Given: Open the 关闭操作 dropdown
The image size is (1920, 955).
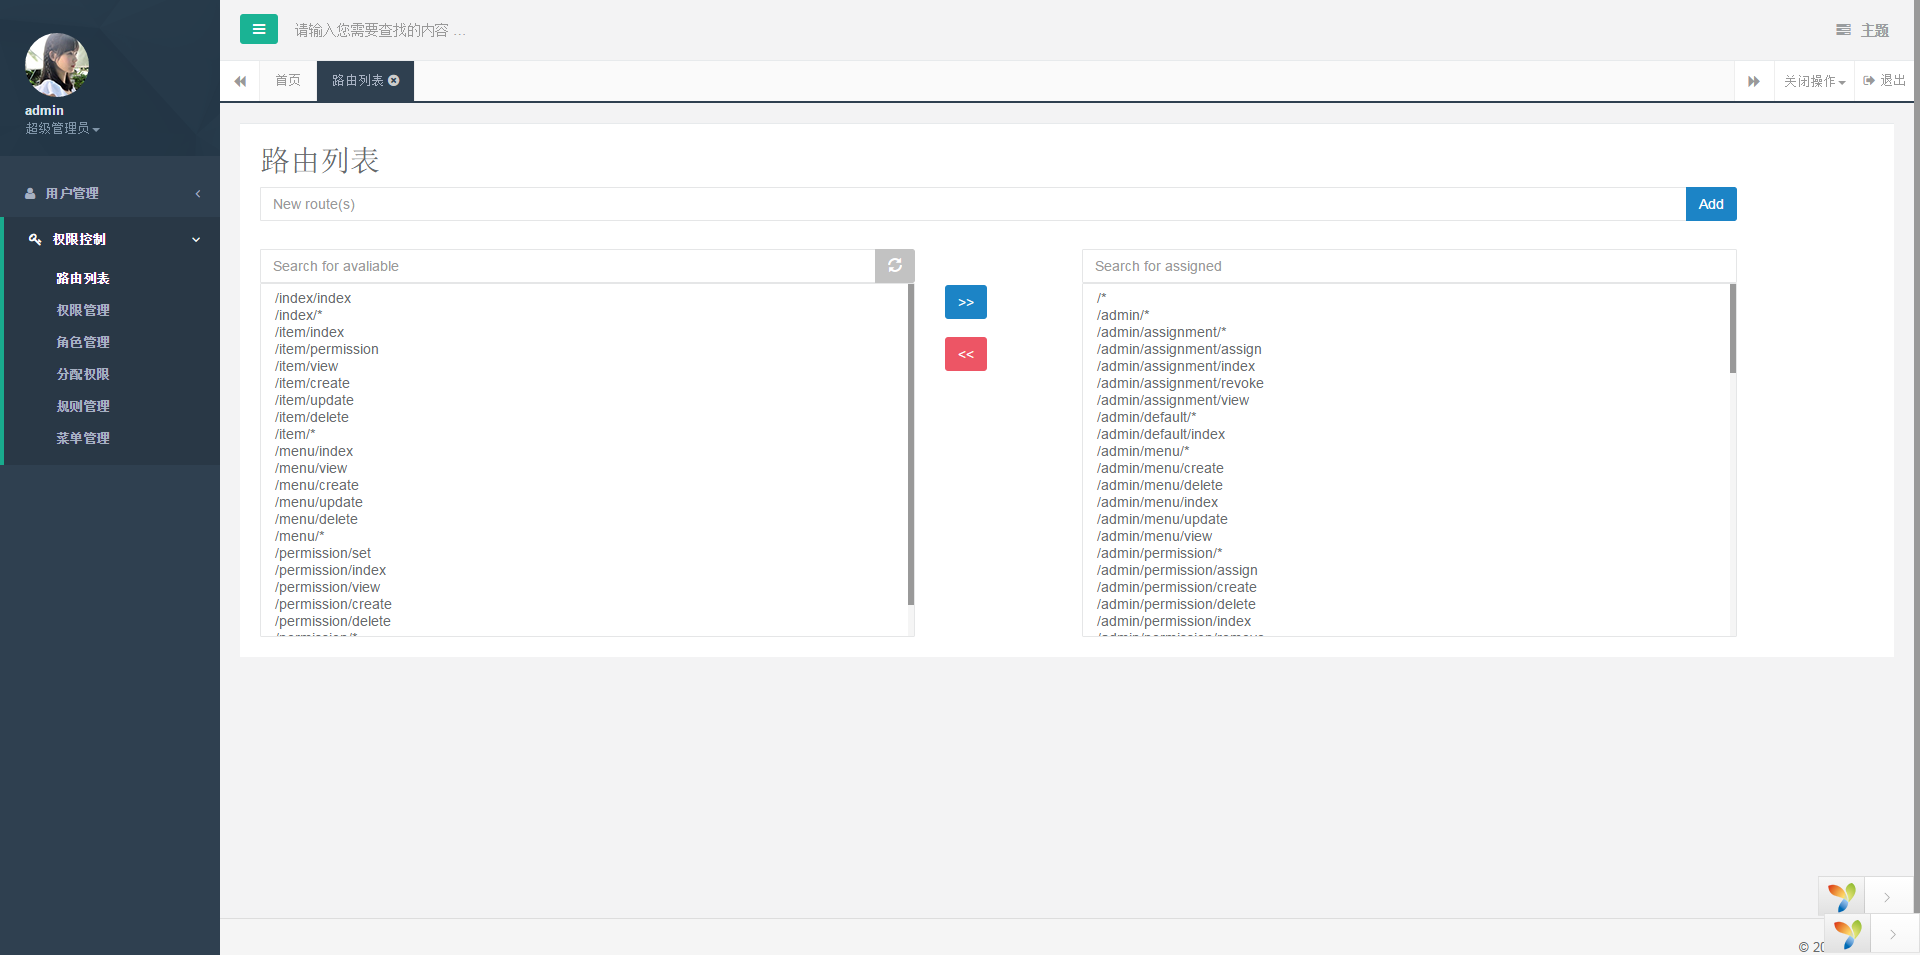Looking at the screenshot, I should tap(1814, 81).
